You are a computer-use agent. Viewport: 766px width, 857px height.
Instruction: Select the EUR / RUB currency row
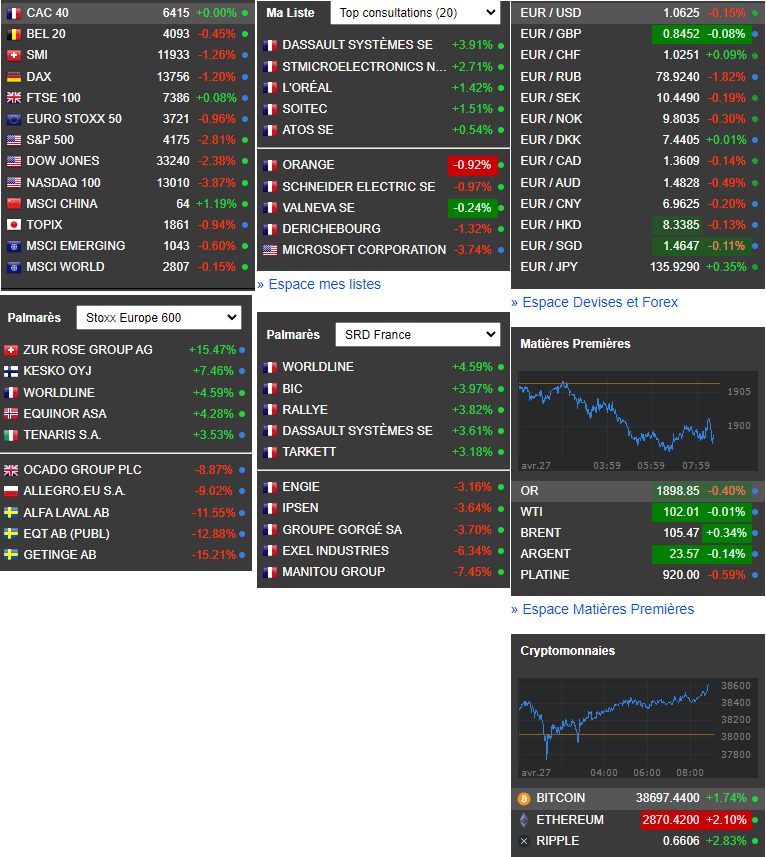pos(638,77)
